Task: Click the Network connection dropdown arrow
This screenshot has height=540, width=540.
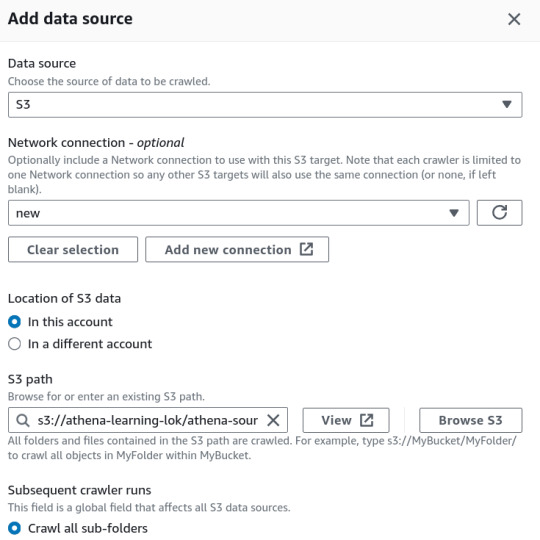Action: coord(454,213)
